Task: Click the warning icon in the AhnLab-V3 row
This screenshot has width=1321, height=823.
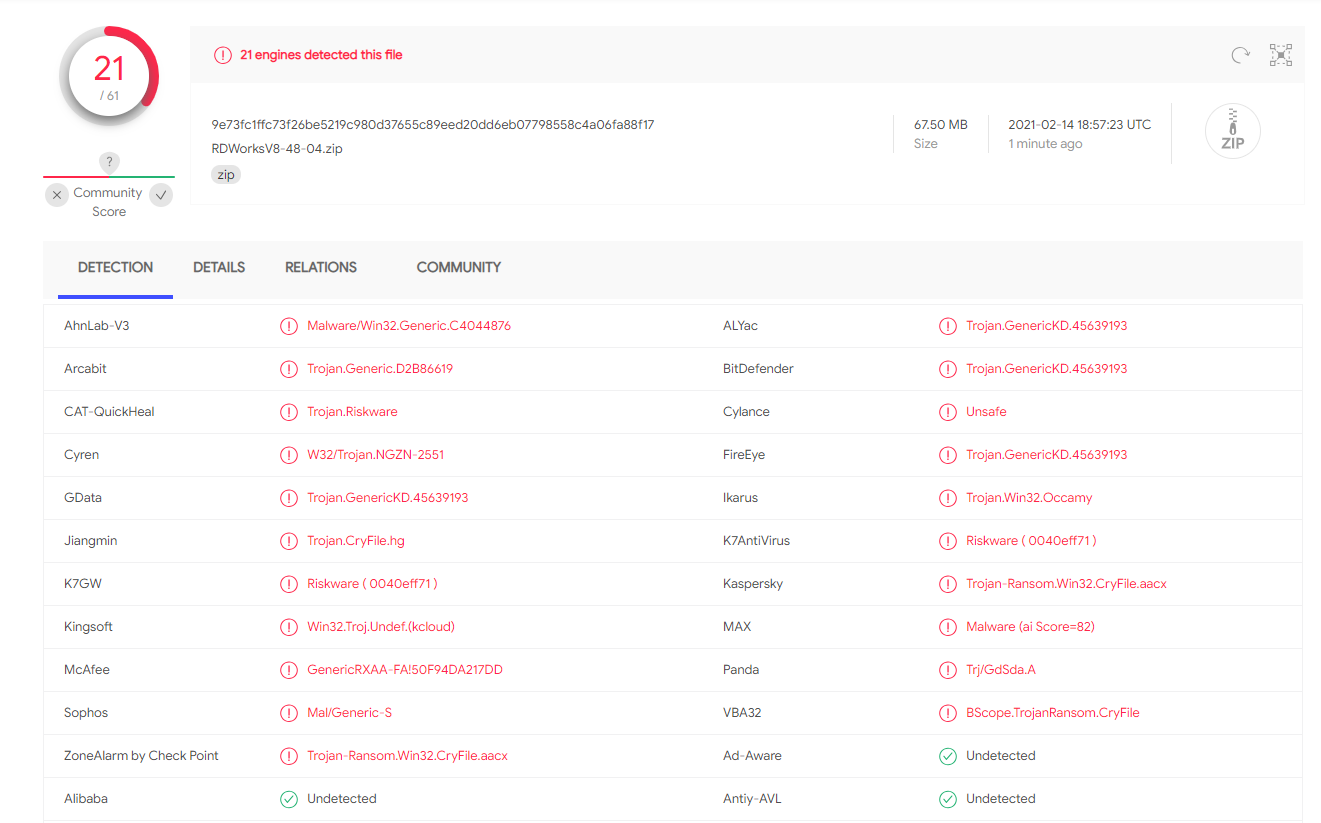Action: 289,326
